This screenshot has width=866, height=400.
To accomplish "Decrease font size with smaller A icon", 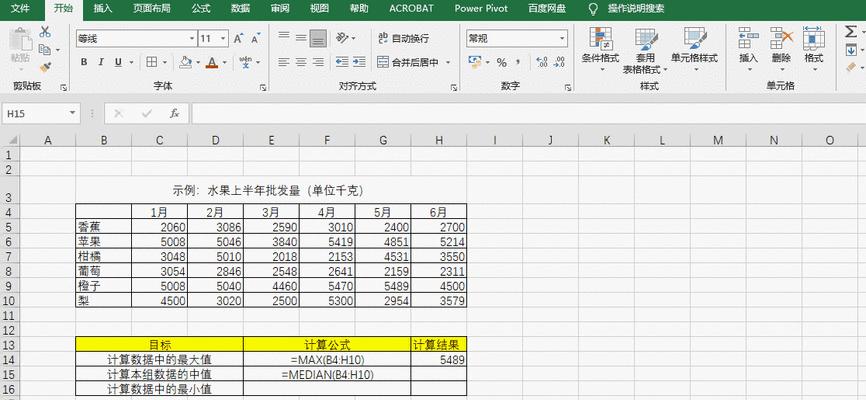I will [256, 39].
